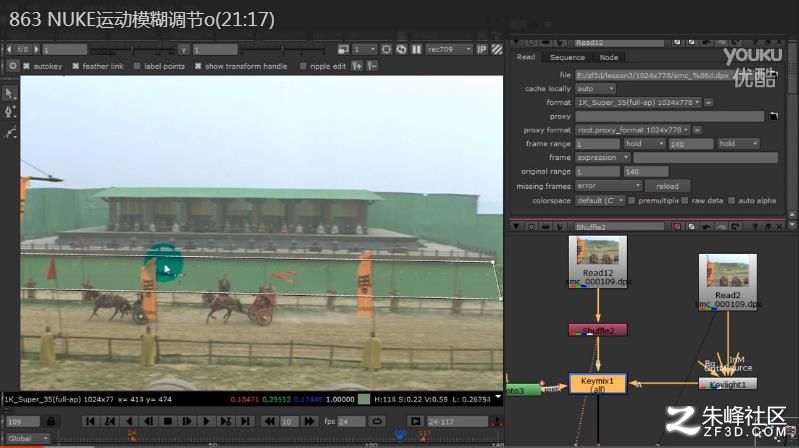Step back one frame
The height and width of the screenshot is (448, 799).
click(148, 421)
